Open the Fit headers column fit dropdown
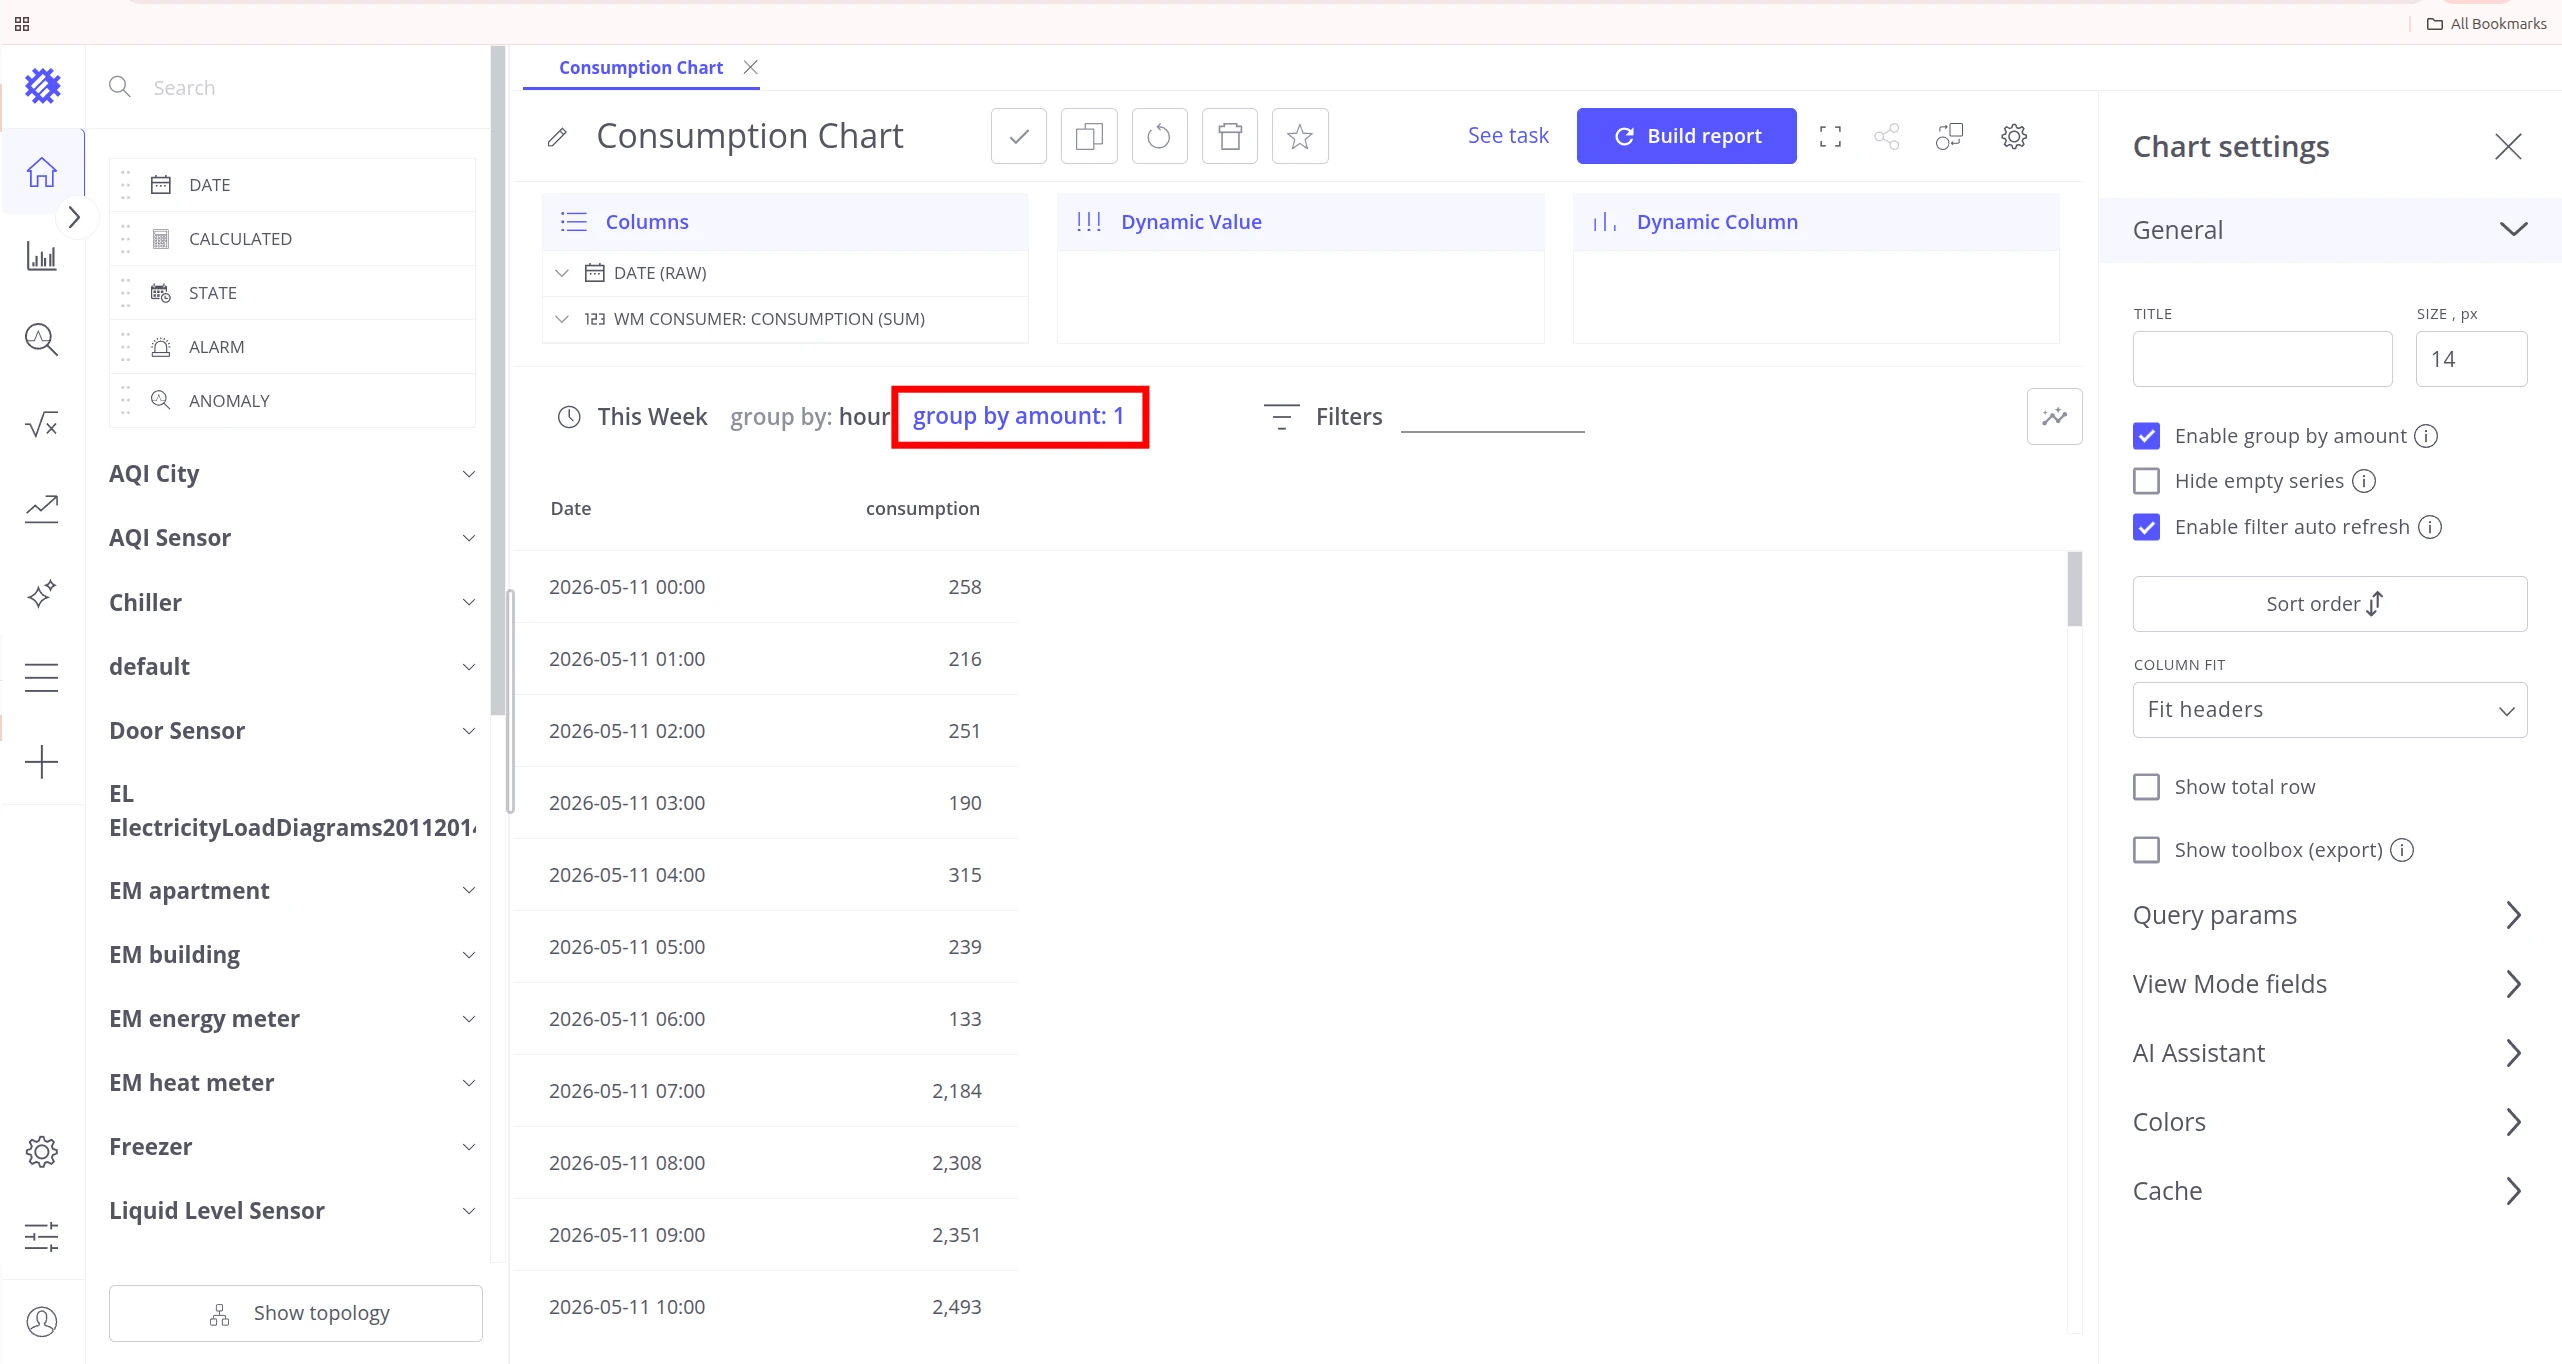 tap(2329, 710)
